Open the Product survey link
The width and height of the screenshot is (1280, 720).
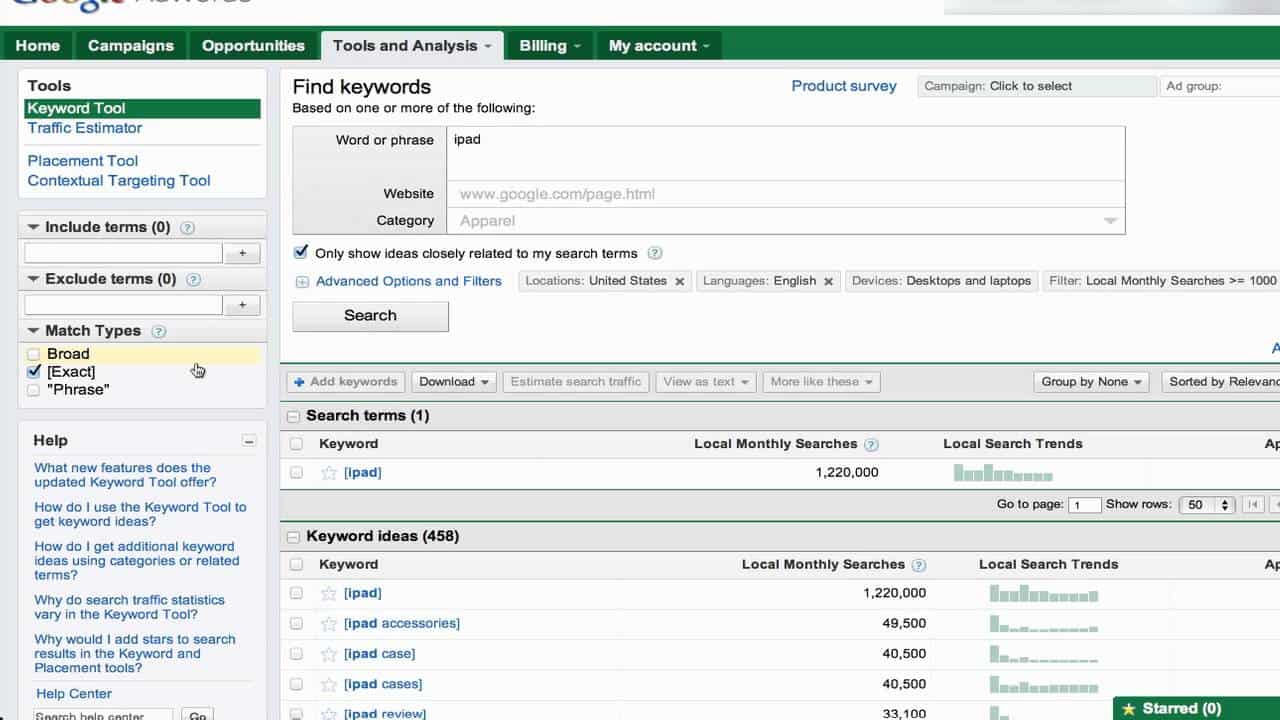843,86
